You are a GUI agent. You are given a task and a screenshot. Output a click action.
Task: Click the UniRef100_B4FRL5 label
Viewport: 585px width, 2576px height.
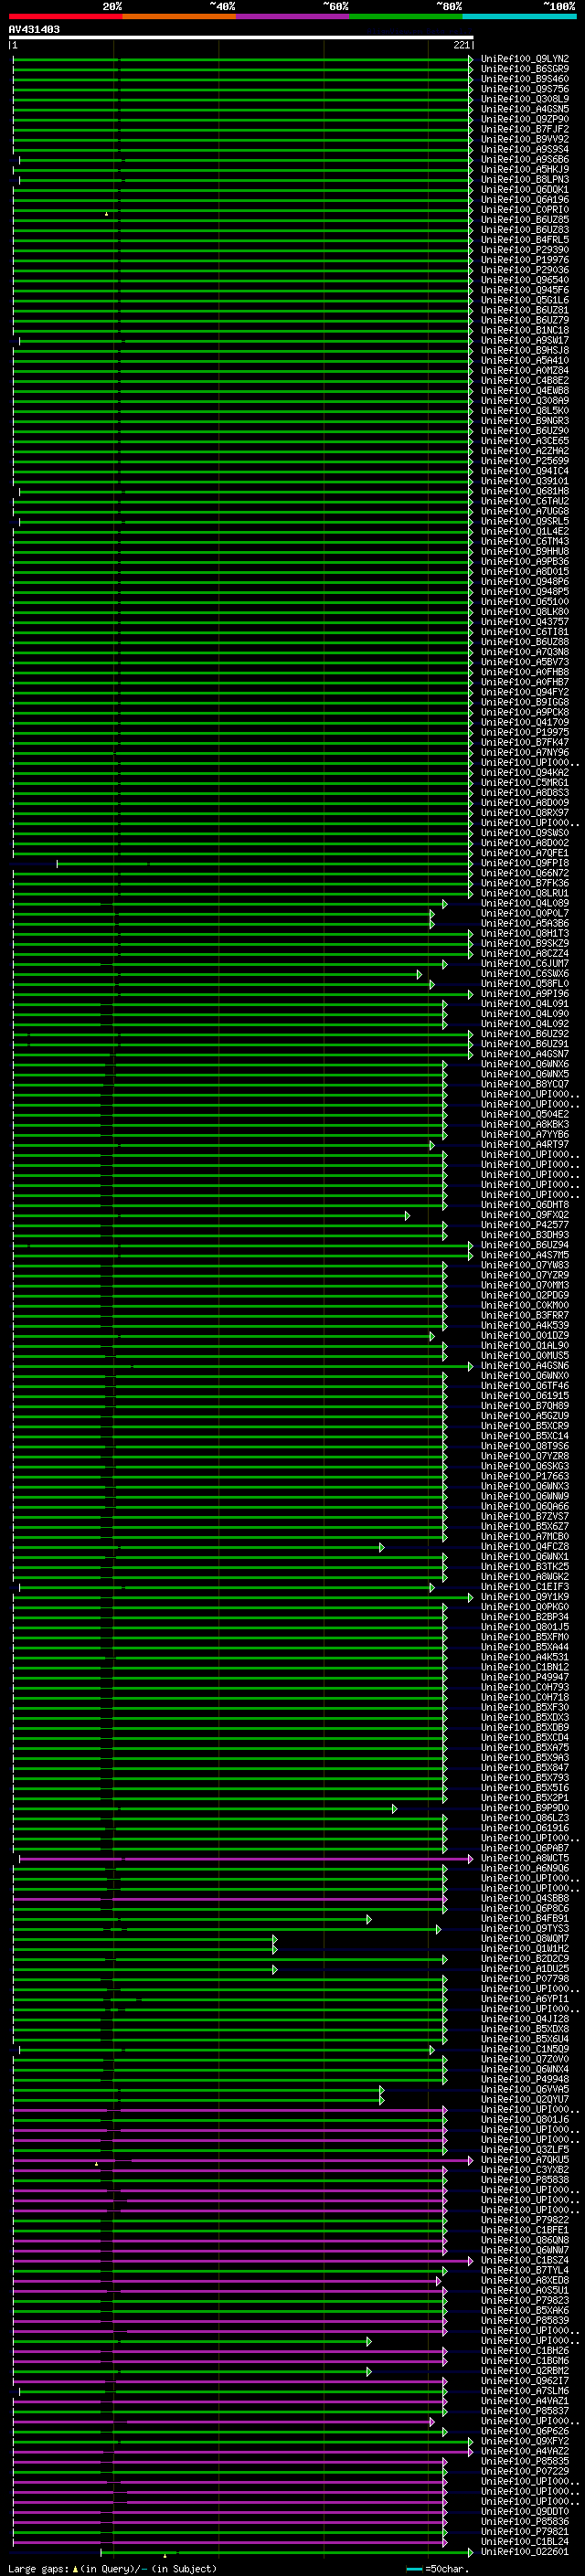[x=525, y=240]
